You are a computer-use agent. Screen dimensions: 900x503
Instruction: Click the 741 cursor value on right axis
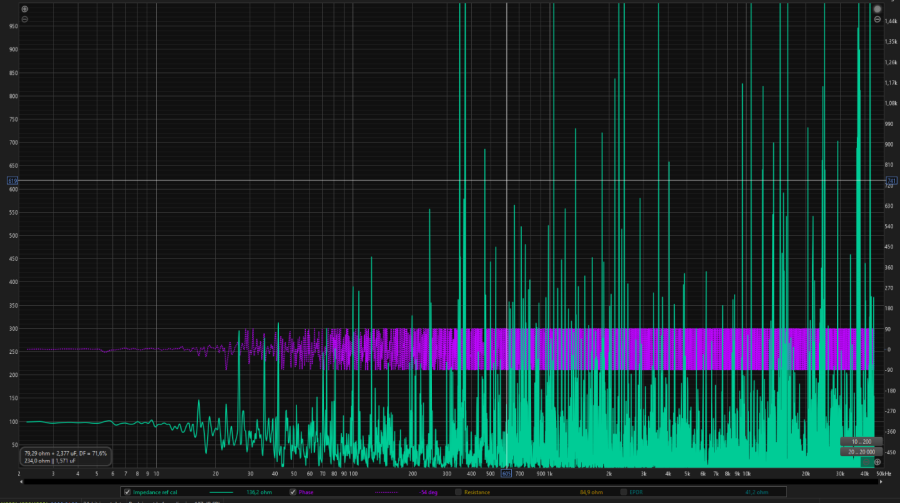point(891,180)
